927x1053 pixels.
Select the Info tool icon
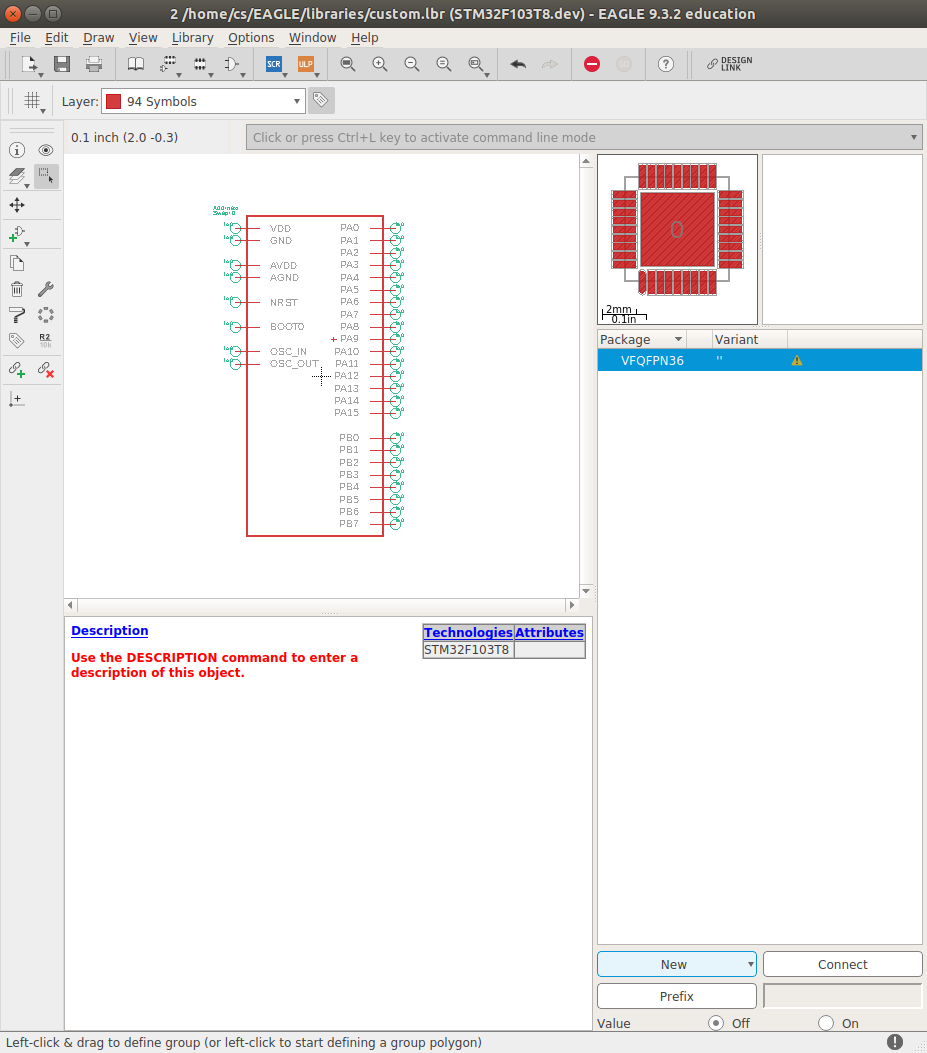click(x=17, y=150)
